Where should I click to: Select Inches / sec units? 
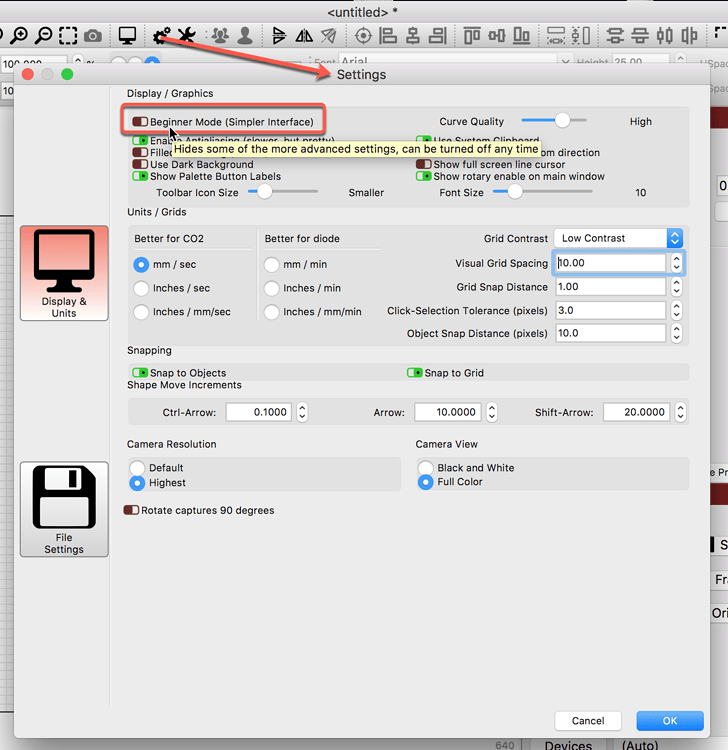pos(141,288)
